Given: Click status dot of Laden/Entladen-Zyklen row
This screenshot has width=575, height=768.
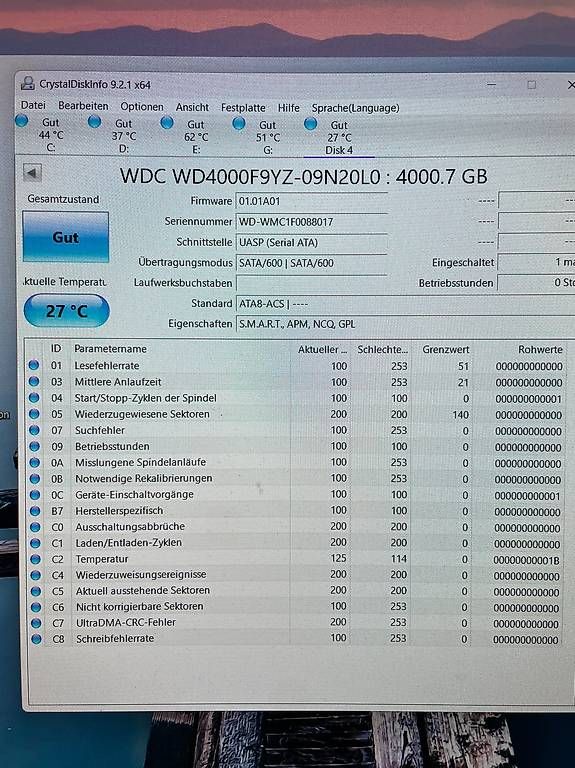Looking at the screenshot, I should pyautogui.click(x=35, y=543).
